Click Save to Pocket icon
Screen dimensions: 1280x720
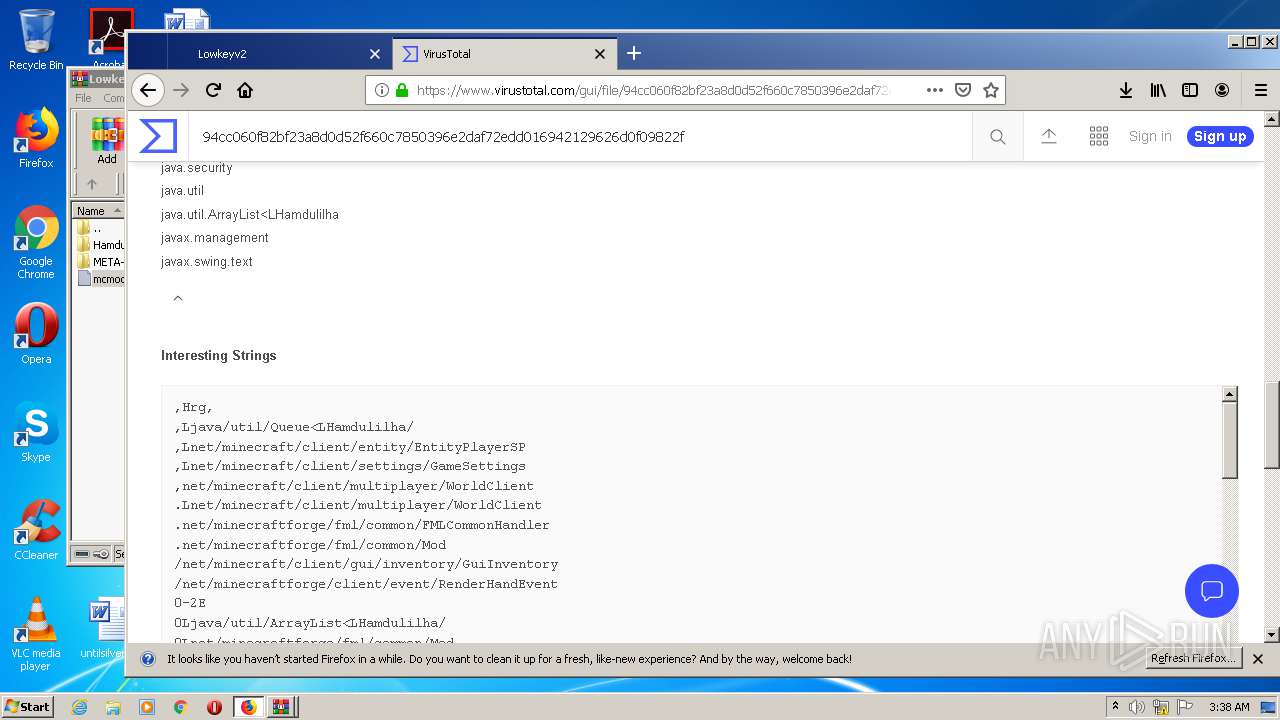click(963, 90)
